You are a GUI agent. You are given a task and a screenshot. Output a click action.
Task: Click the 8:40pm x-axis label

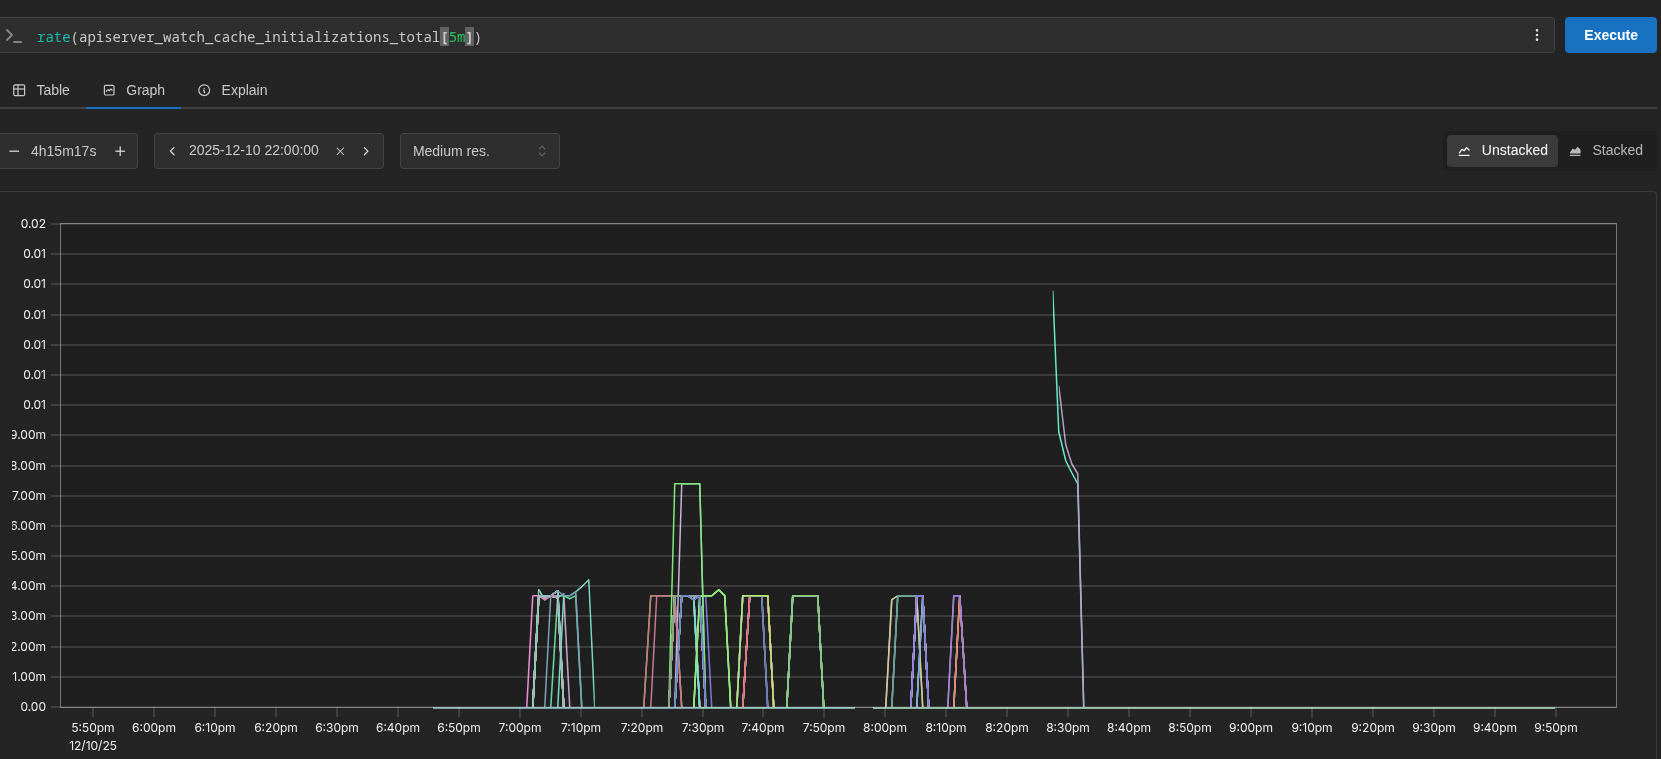[1129, 728]
